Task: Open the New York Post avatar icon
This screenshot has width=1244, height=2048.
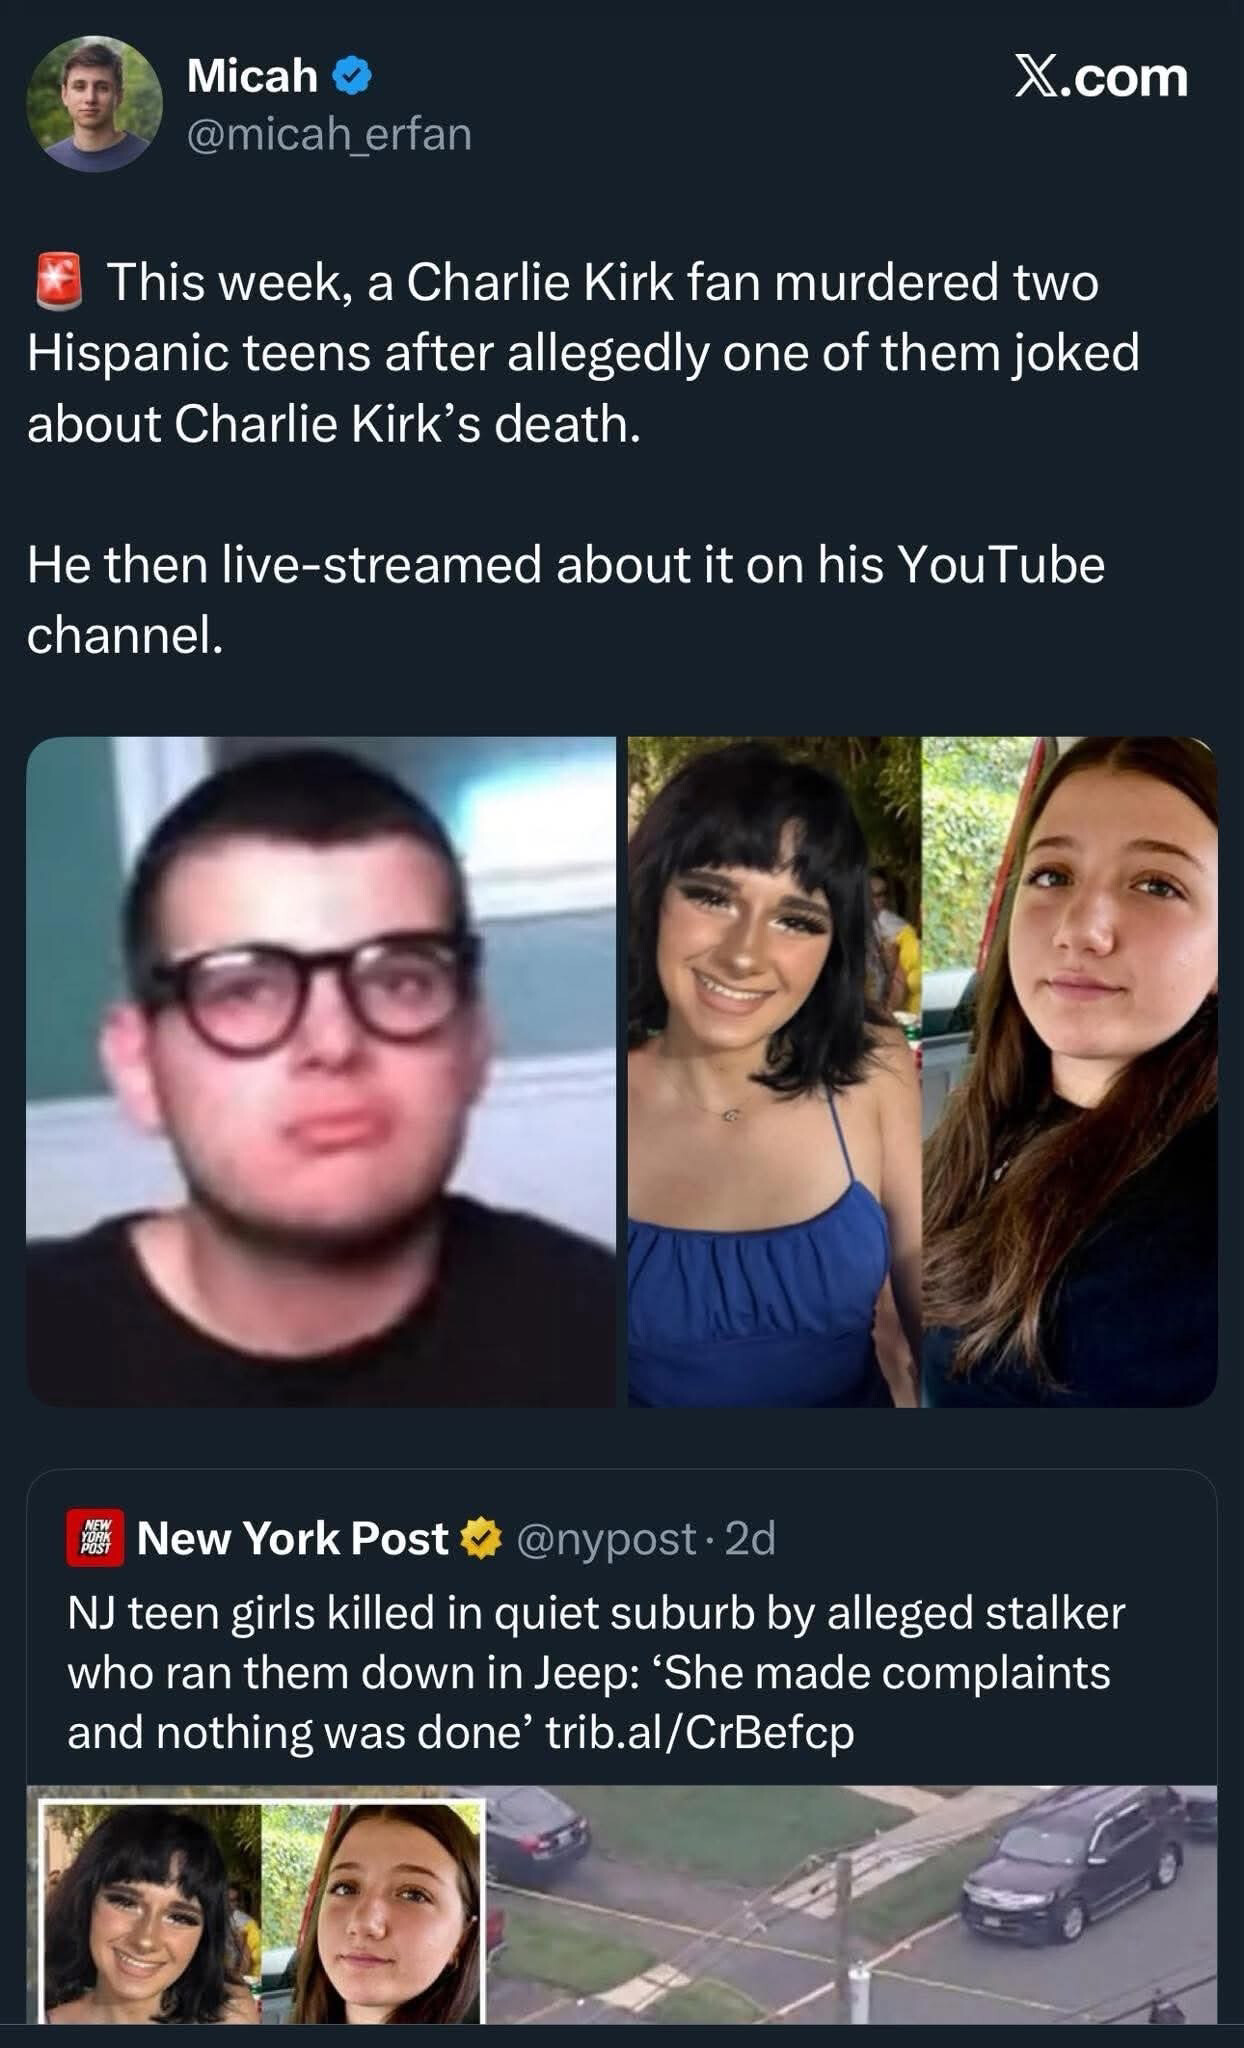Action: point(96,1538)
